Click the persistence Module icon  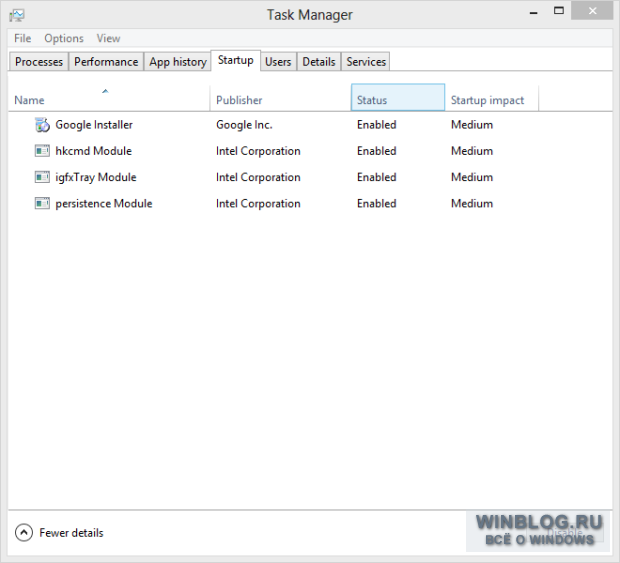pos(42,204)
